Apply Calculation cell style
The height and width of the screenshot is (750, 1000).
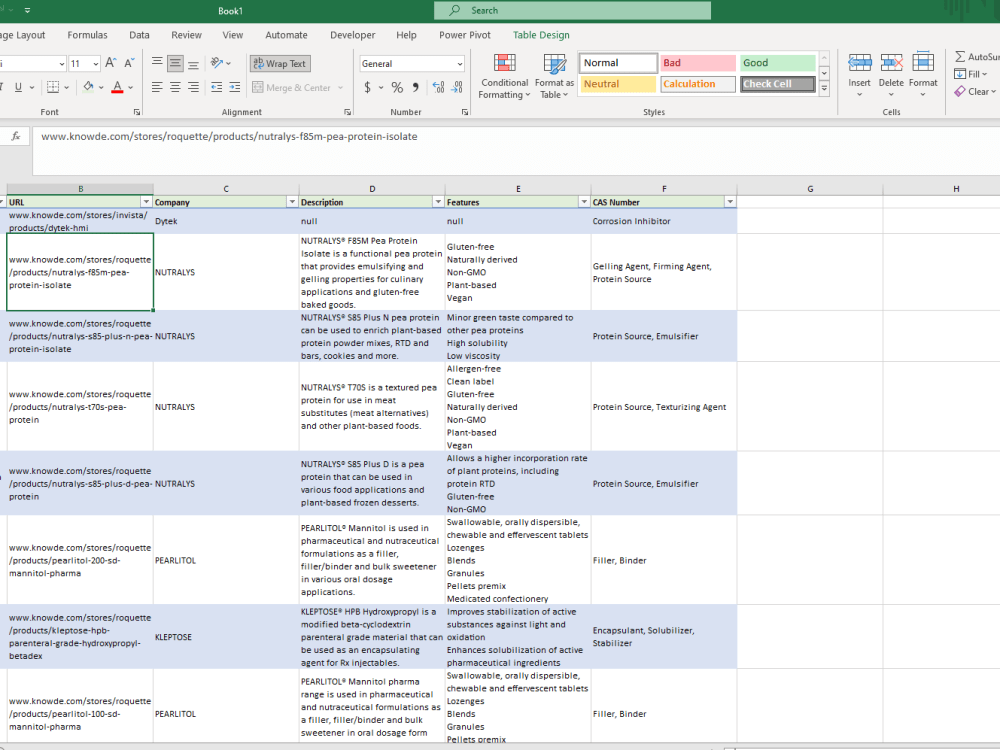tap(698, 84)
